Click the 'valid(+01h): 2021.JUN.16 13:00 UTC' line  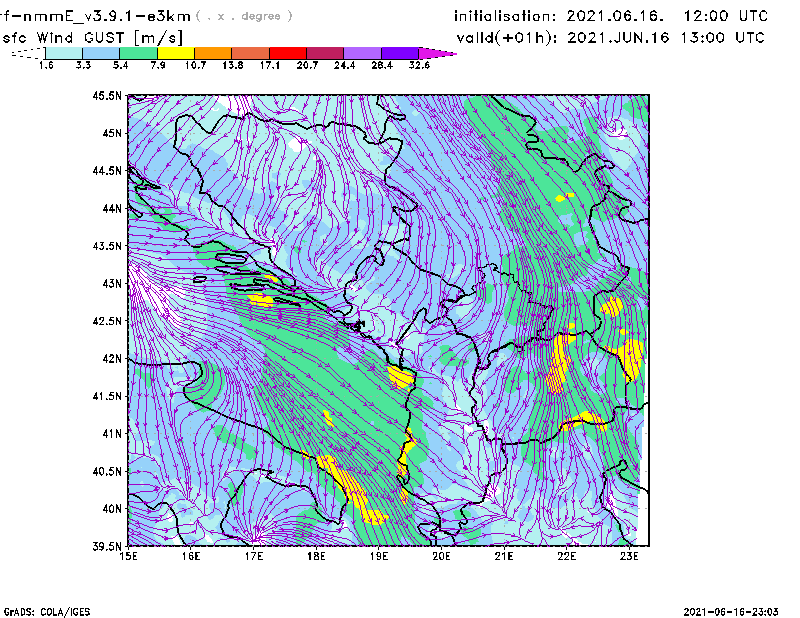click(x=611, y=38)
